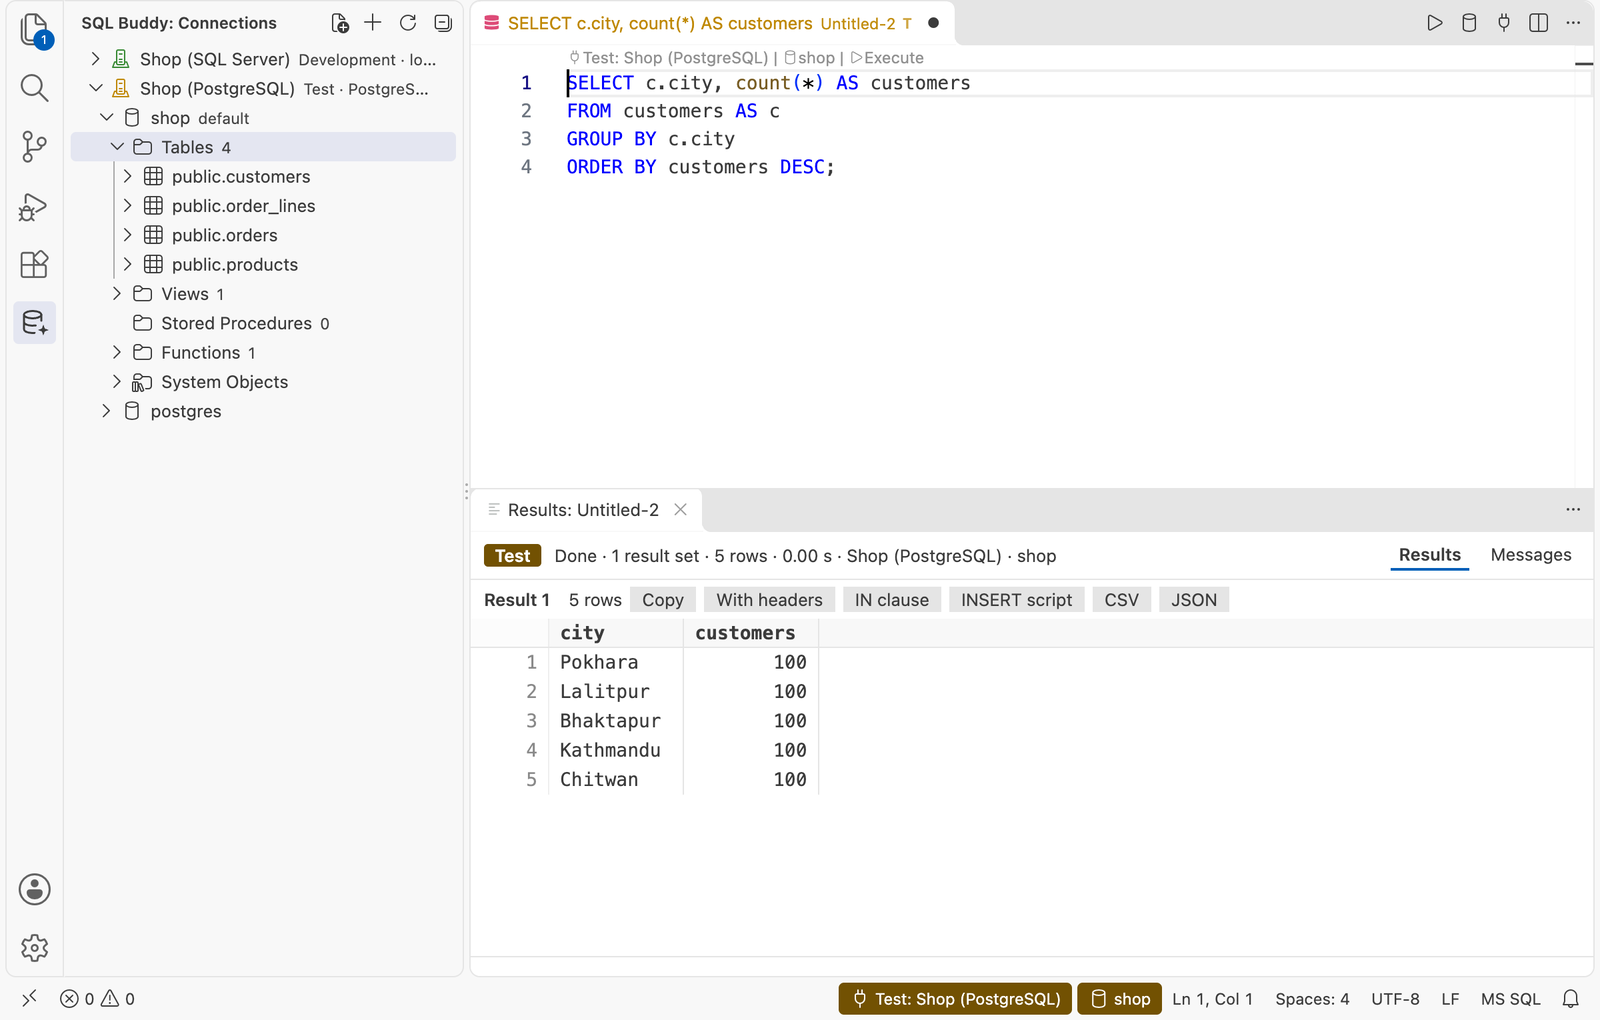
Task: Select public.order_lines table row
Action: pyautogui.click(x=263, y=206)
